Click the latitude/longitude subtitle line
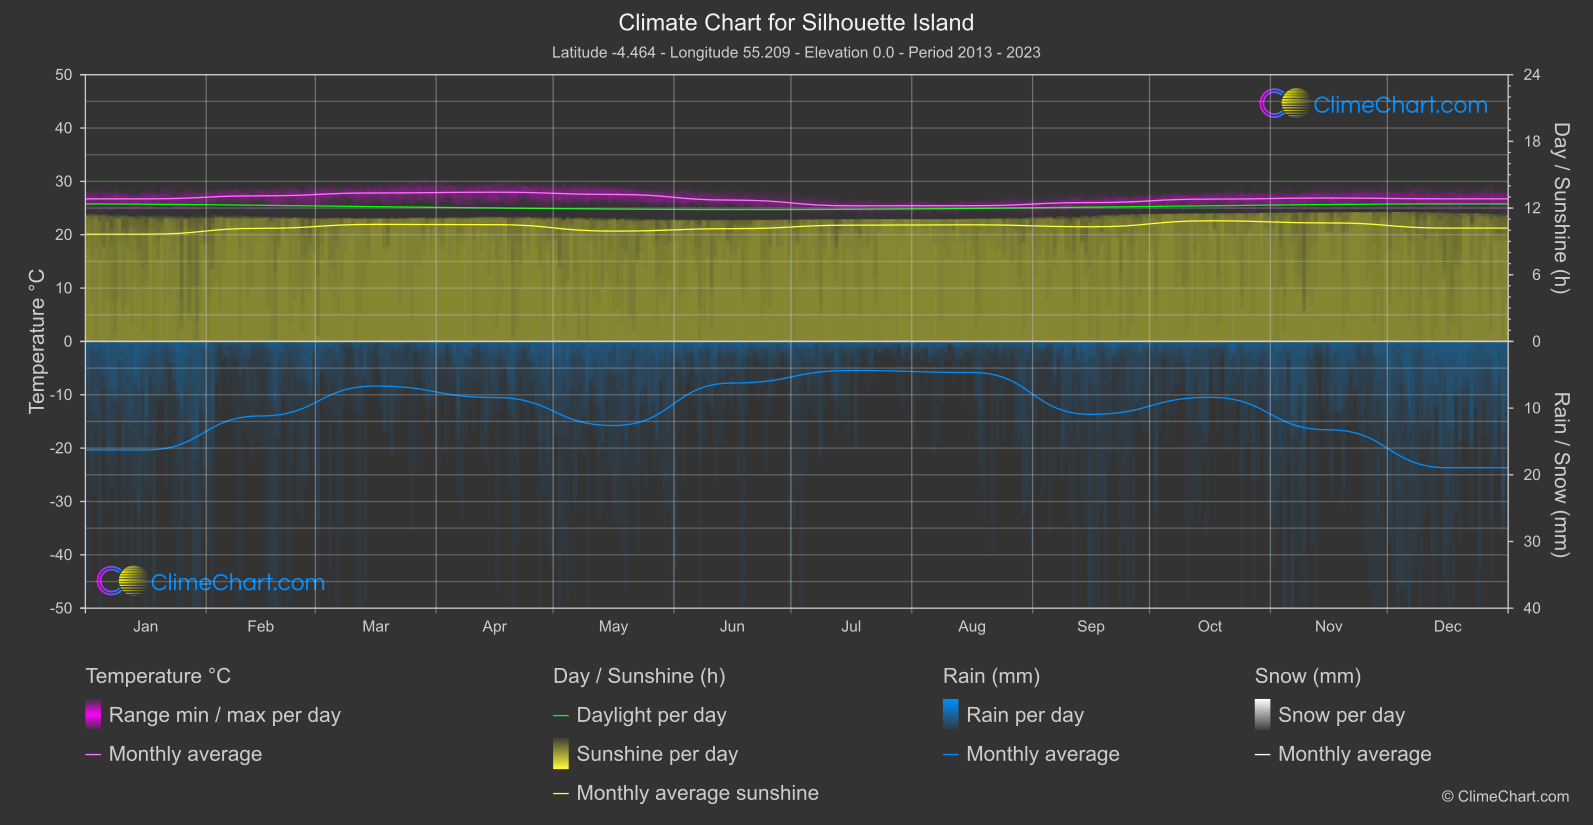 (x=796, y=52)
